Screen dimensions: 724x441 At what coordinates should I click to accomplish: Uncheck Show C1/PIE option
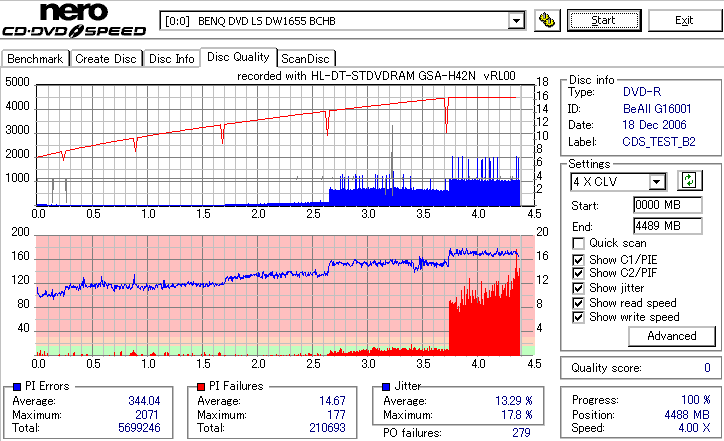coord(578,260)
